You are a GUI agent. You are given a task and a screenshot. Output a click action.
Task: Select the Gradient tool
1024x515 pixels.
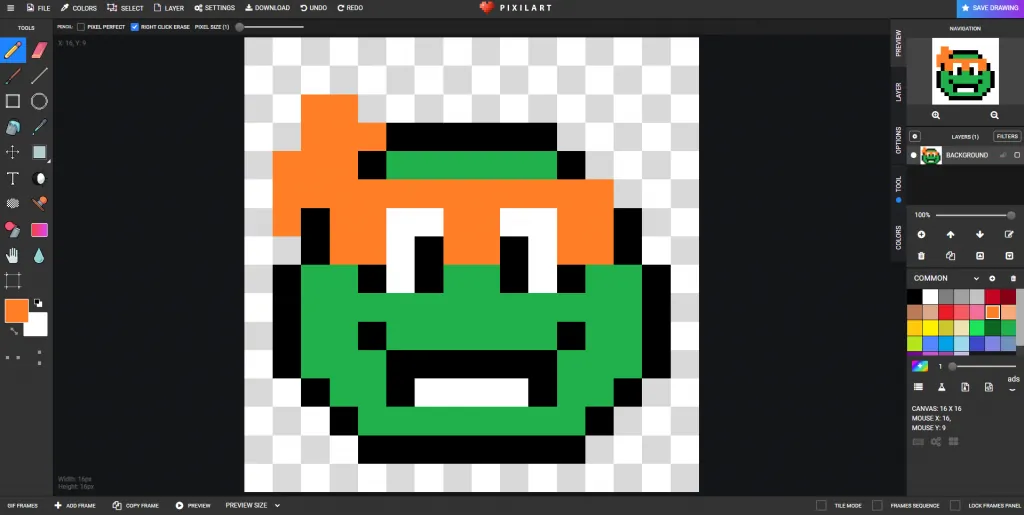click(40, 230)
